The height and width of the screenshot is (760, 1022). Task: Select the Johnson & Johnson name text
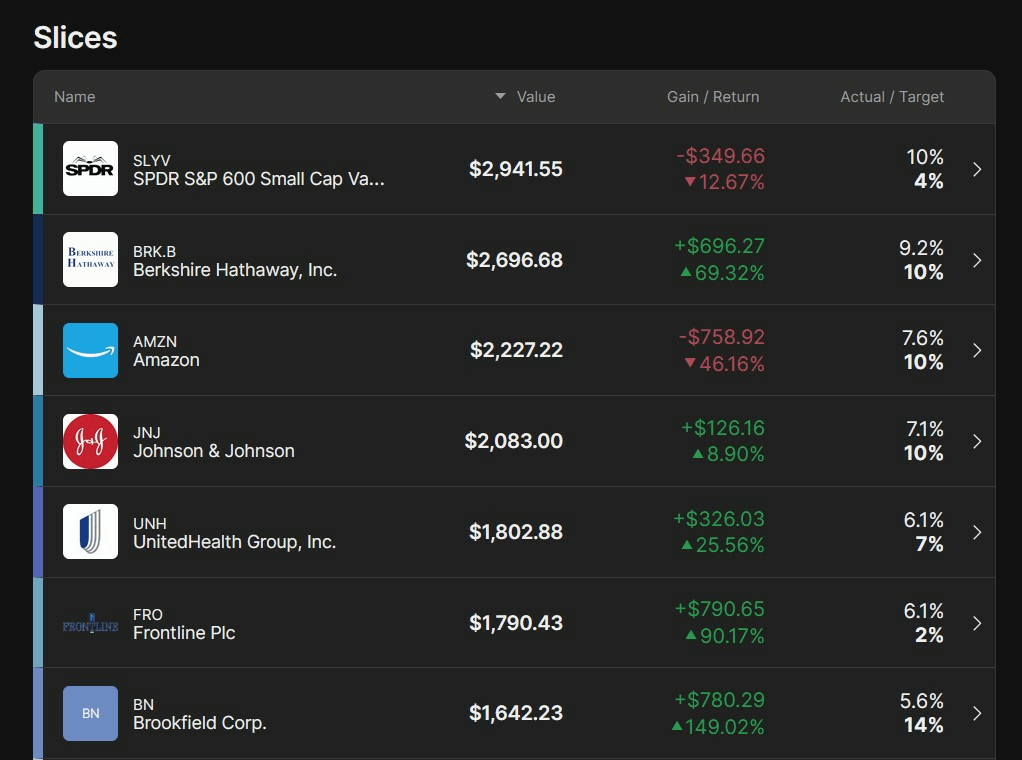(x=214, y=451)
